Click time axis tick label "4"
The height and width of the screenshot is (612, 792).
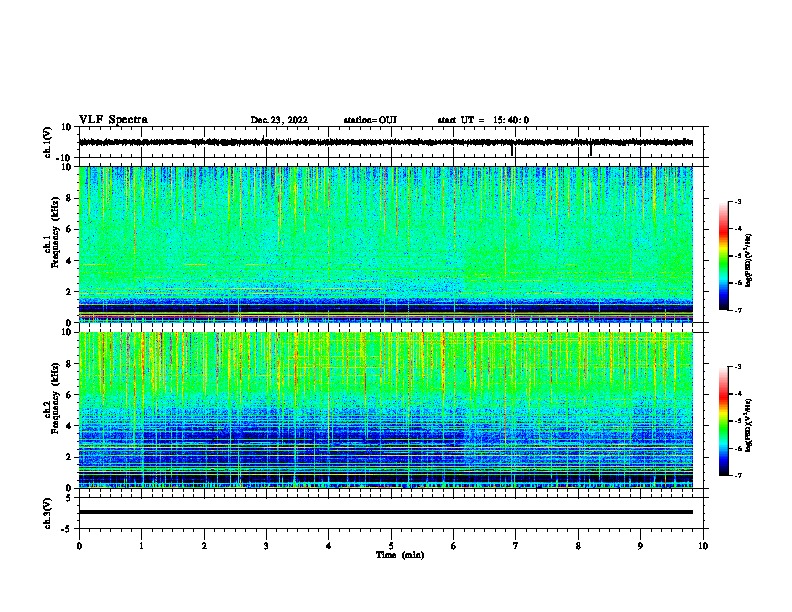pos(329,546)
